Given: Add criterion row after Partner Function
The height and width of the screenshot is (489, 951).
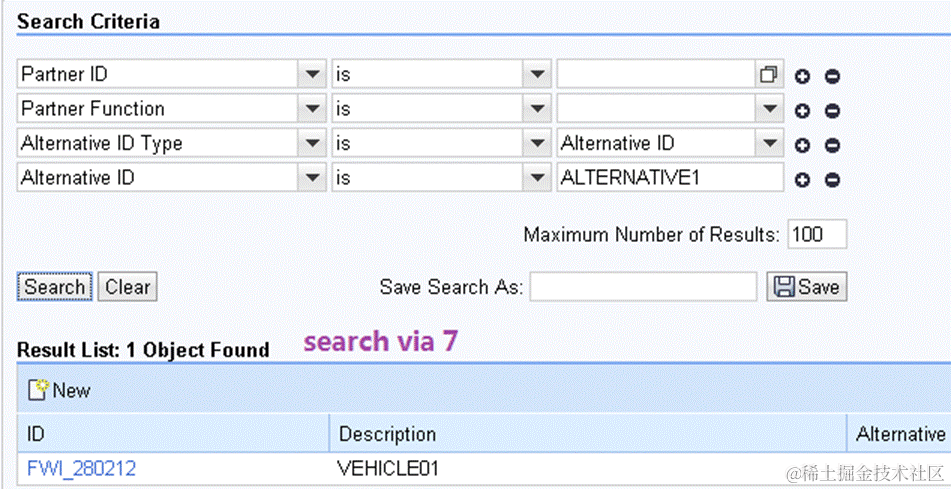Looking at the screenshot, I should click(x=803, y=111).
